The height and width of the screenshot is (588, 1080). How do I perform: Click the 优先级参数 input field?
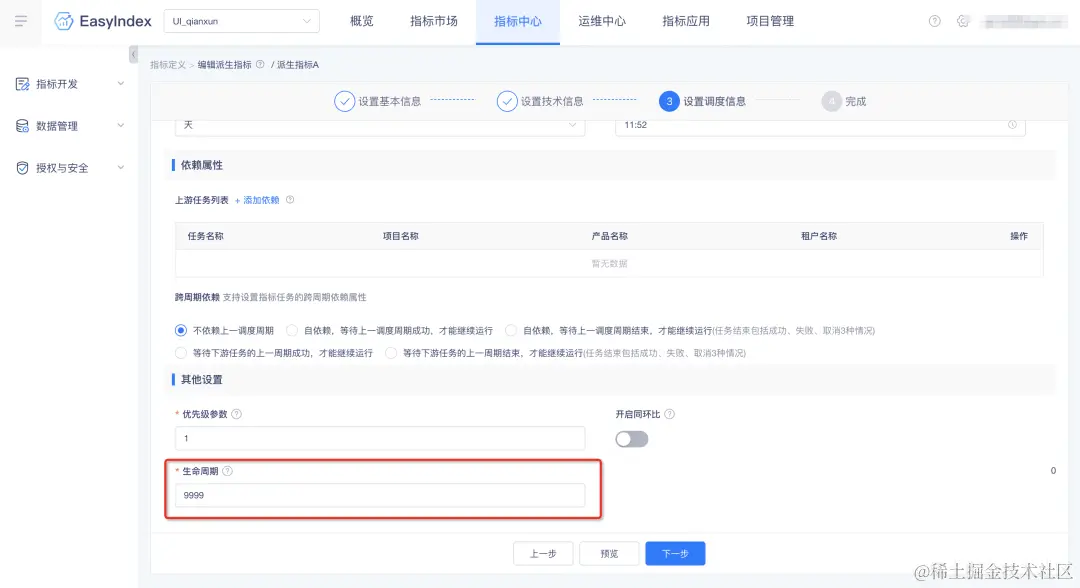(380, 438)
